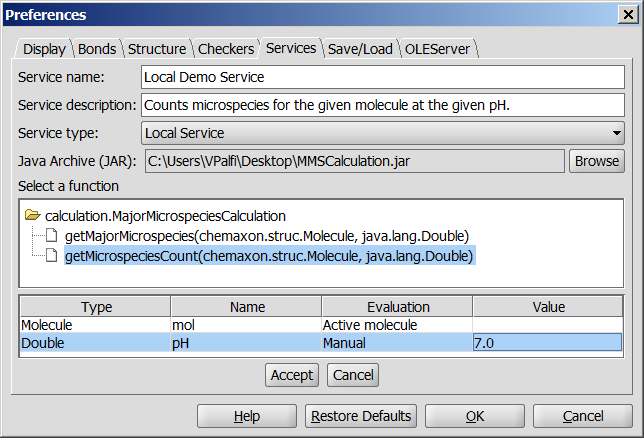This screenshot has width=644, height=438.
Task: Click the document icon next to getMajorMicrospecies
Action: tap(52, 236)
